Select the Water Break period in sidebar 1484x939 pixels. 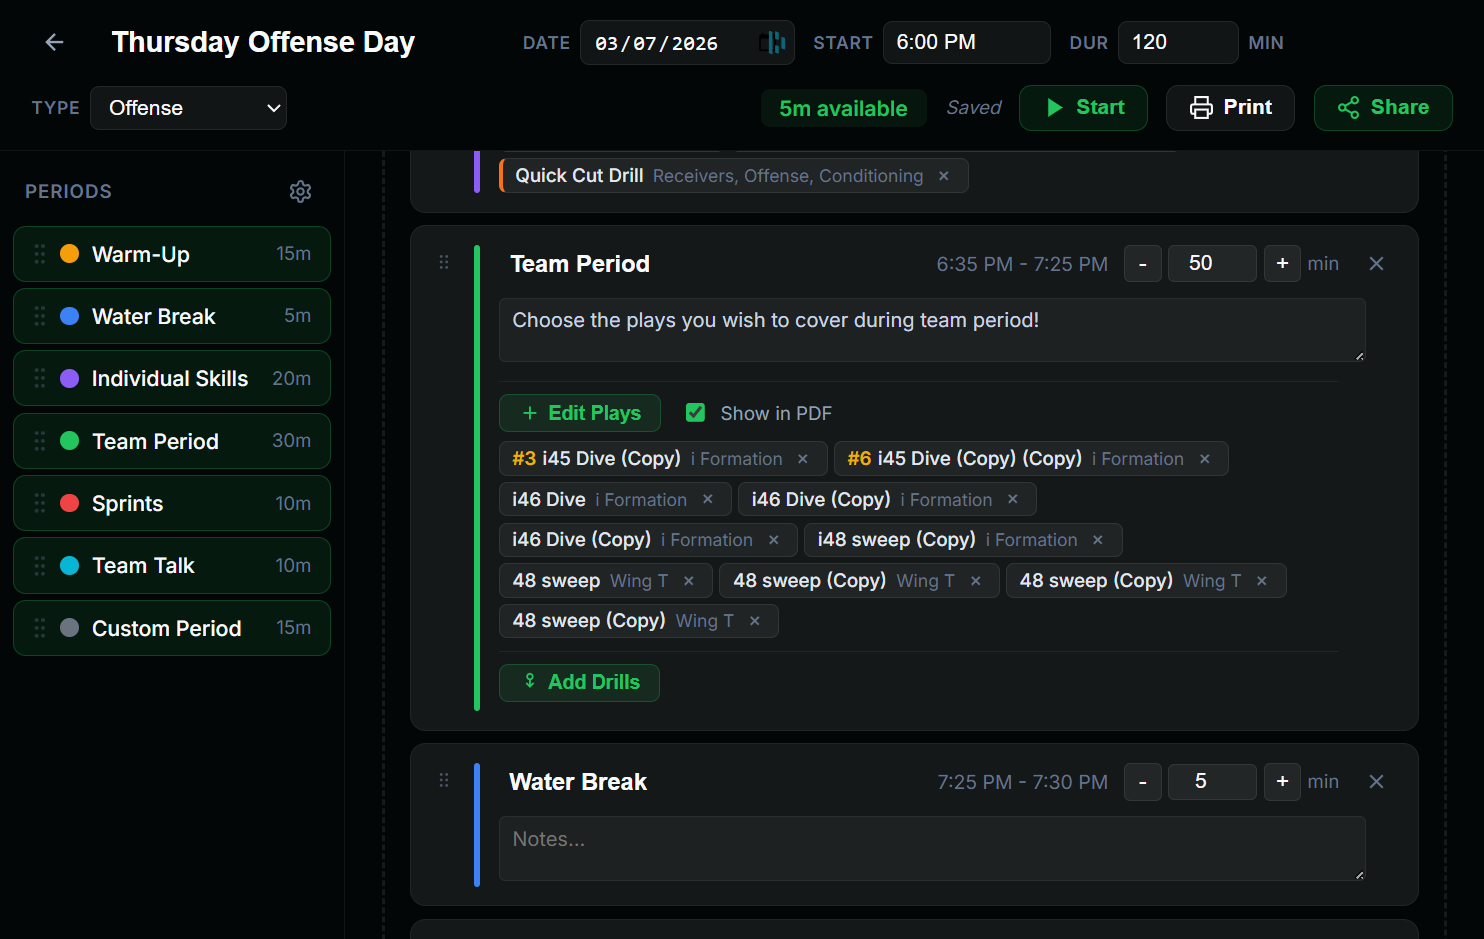[x=172, y=316]
